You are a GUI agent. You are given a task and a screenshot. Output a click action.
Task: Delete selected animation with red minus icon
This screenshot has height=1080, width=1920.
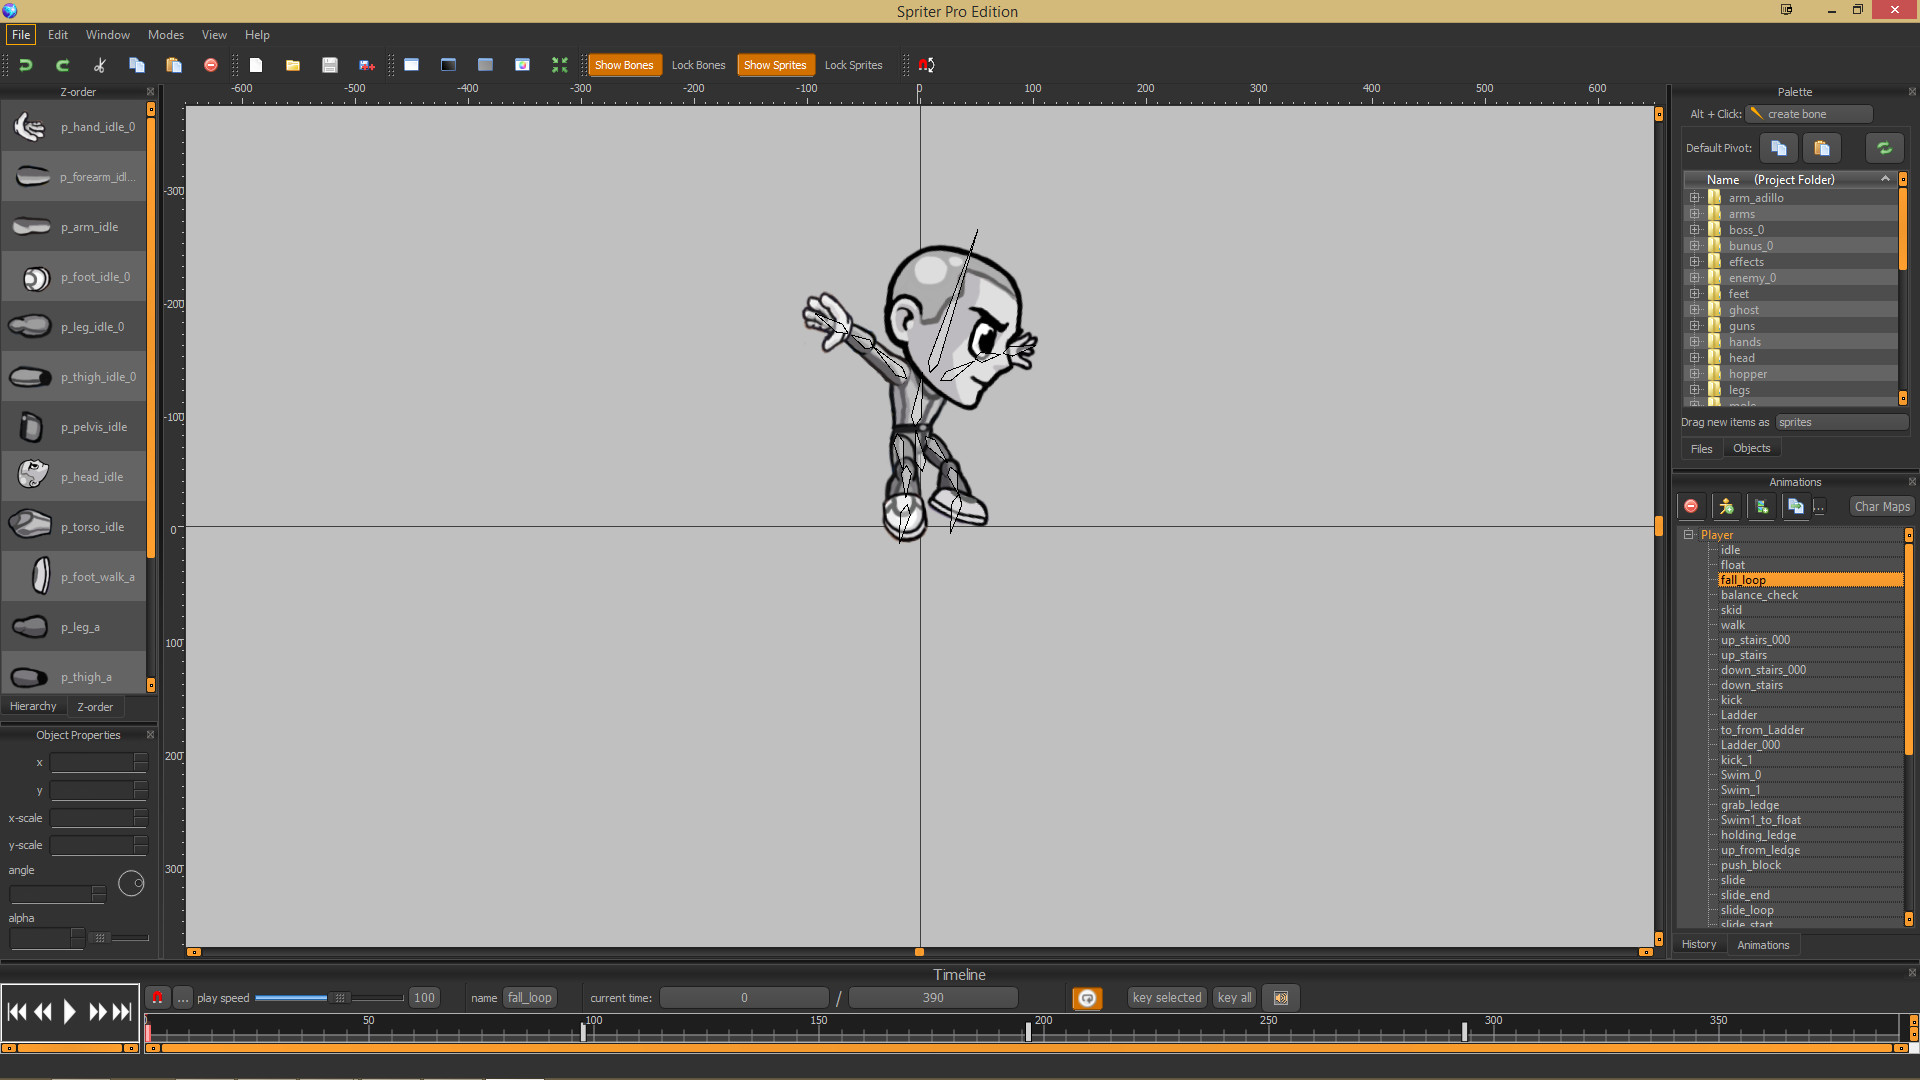(1691, 507)
